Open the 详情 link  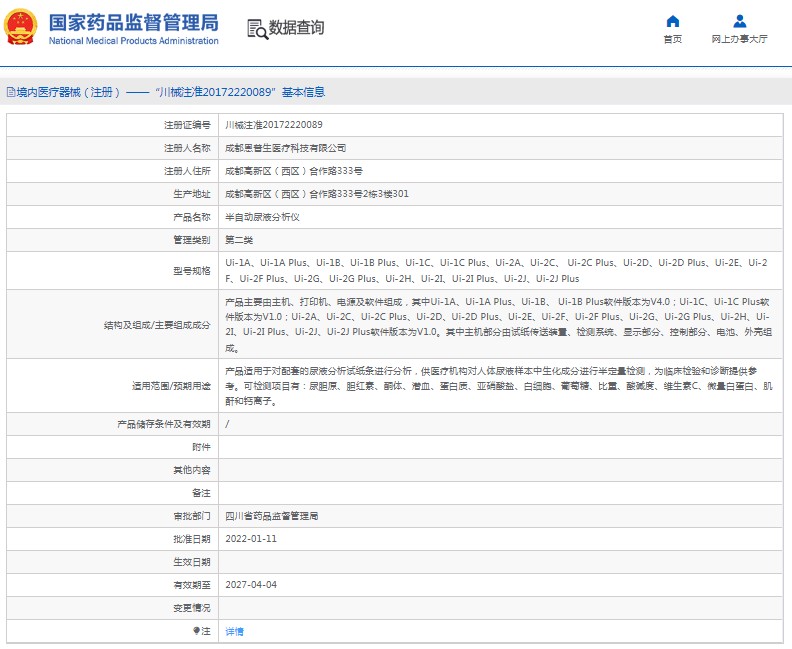coord(234,631)
